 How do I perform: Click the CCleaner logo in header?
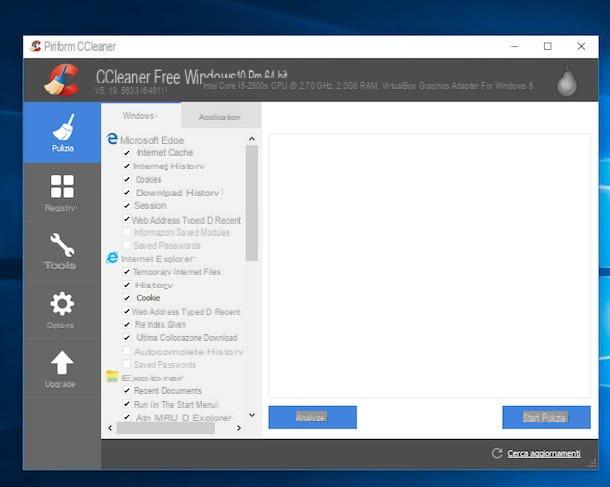pyautogui.click(x=62, y=80)
